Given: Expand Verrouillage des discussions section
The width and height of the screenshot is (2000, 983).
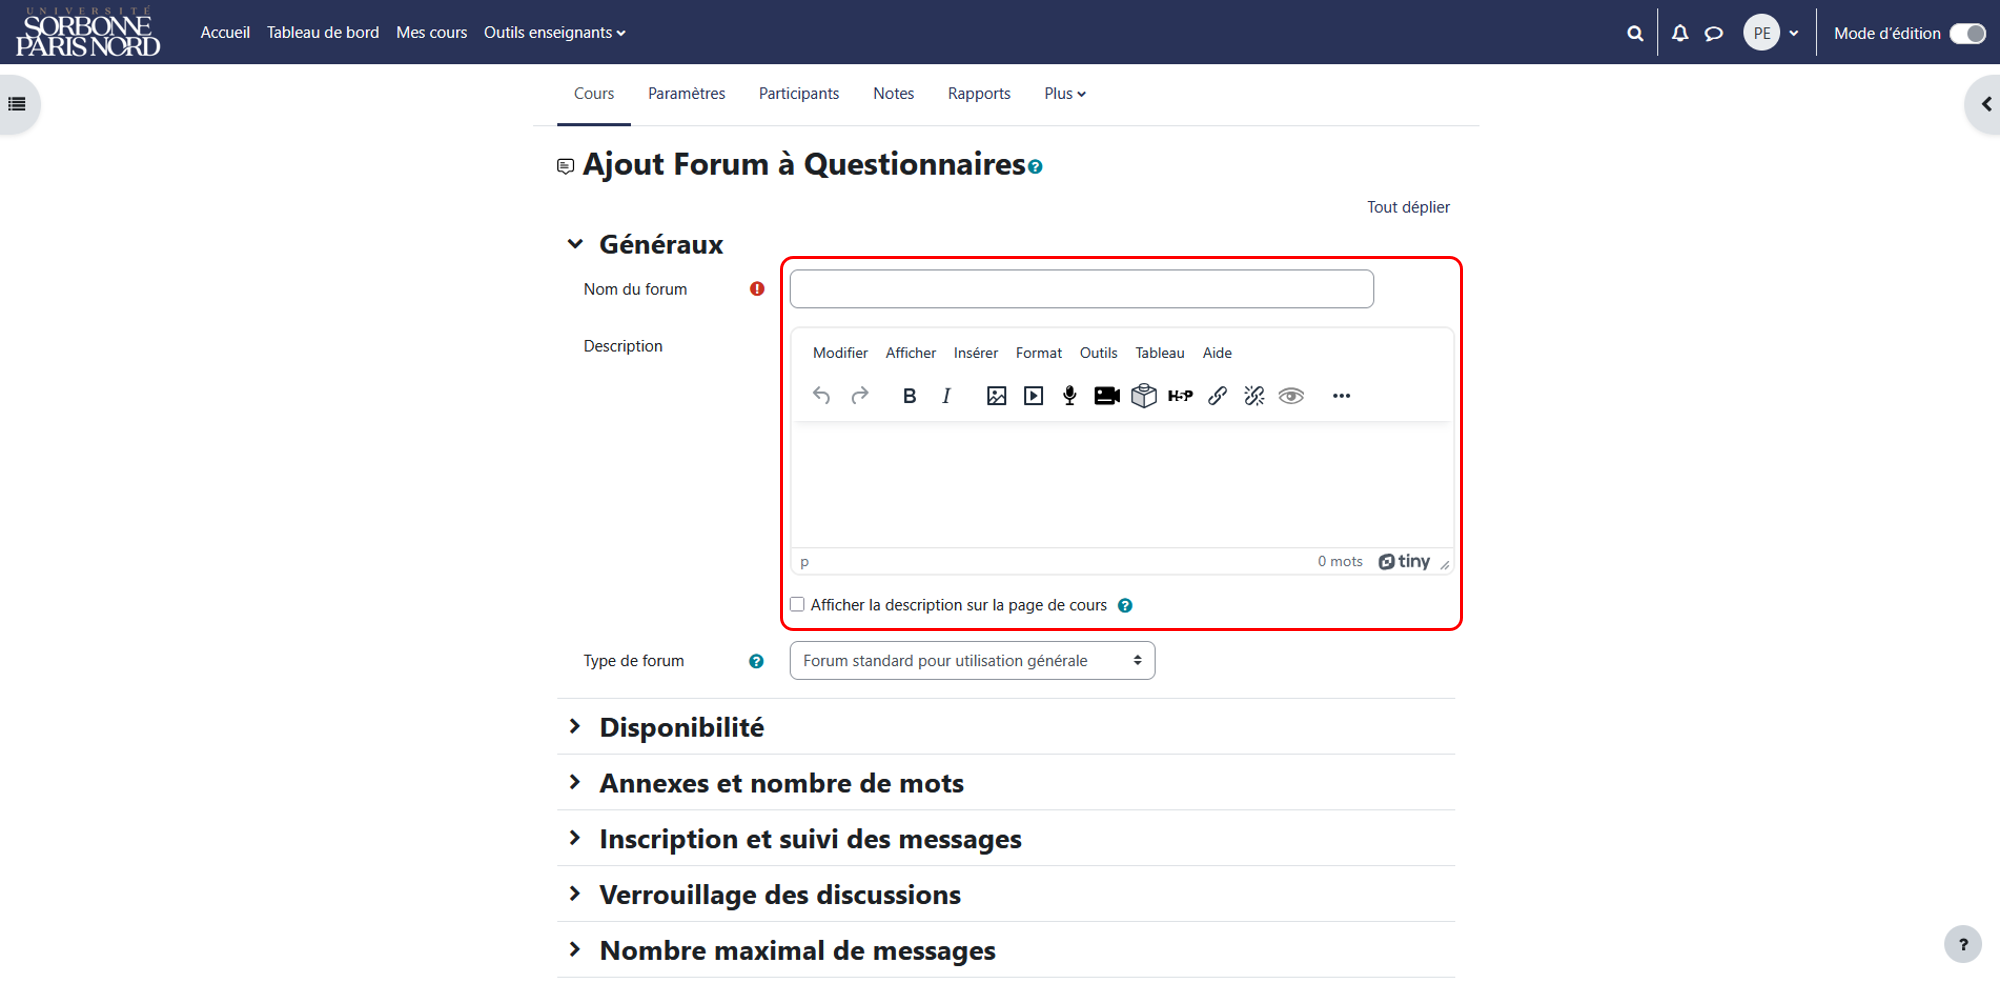Looking at the screenshot, I should click(780, 894).
